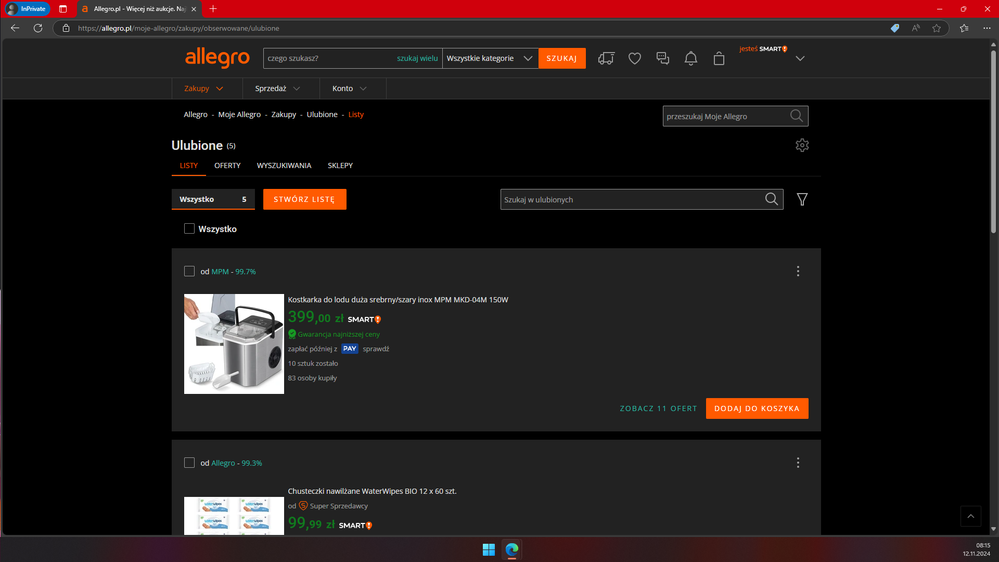Refresh the browser page

tap(38, 28)
